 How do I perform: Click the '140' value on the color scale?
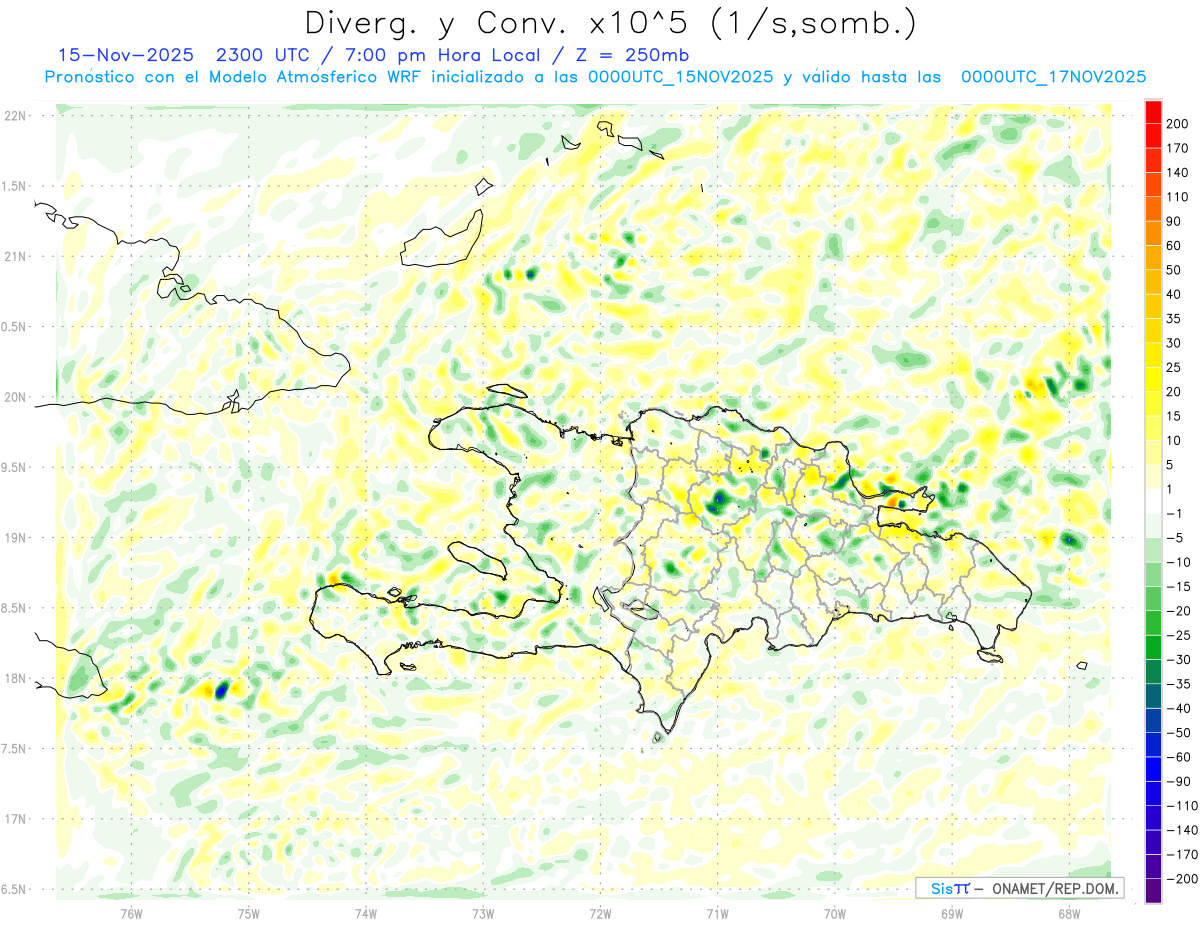tap(1177, 172)
